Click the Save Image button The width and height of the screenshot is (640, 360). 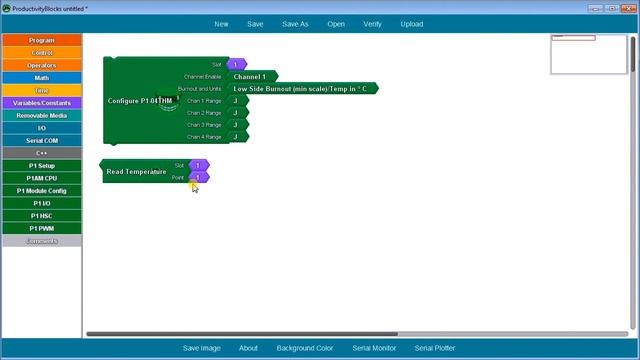click(x=202, y=348)
